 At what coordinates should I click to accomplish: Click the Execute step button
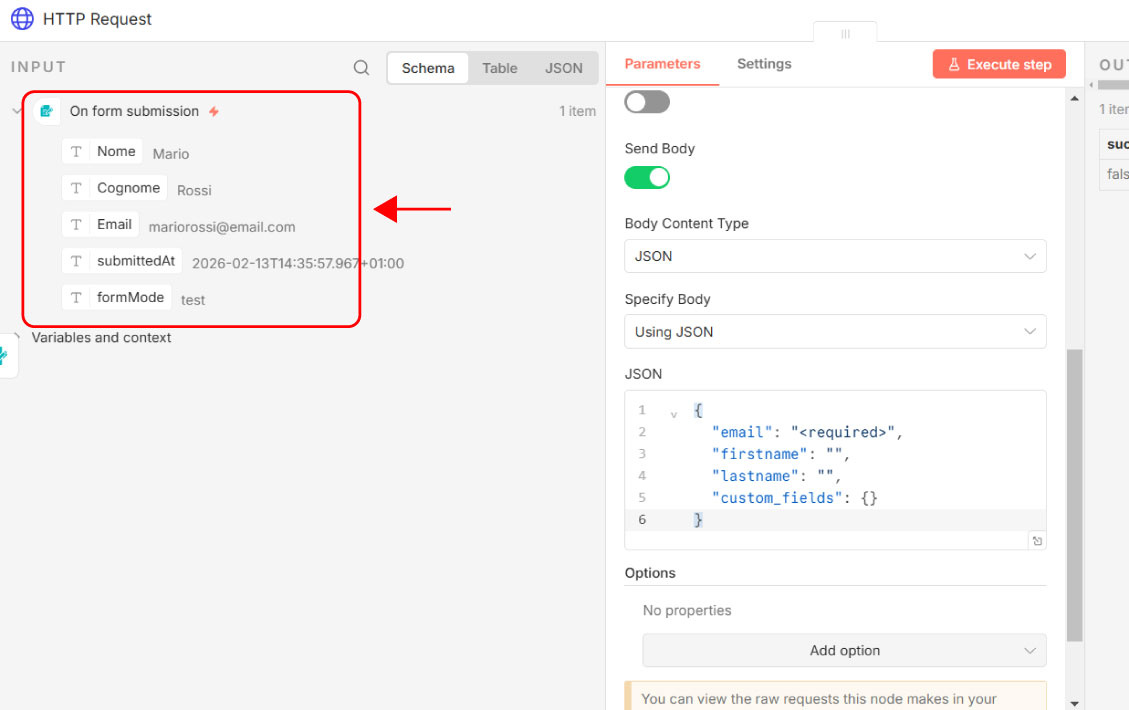(x=998, y=64)
